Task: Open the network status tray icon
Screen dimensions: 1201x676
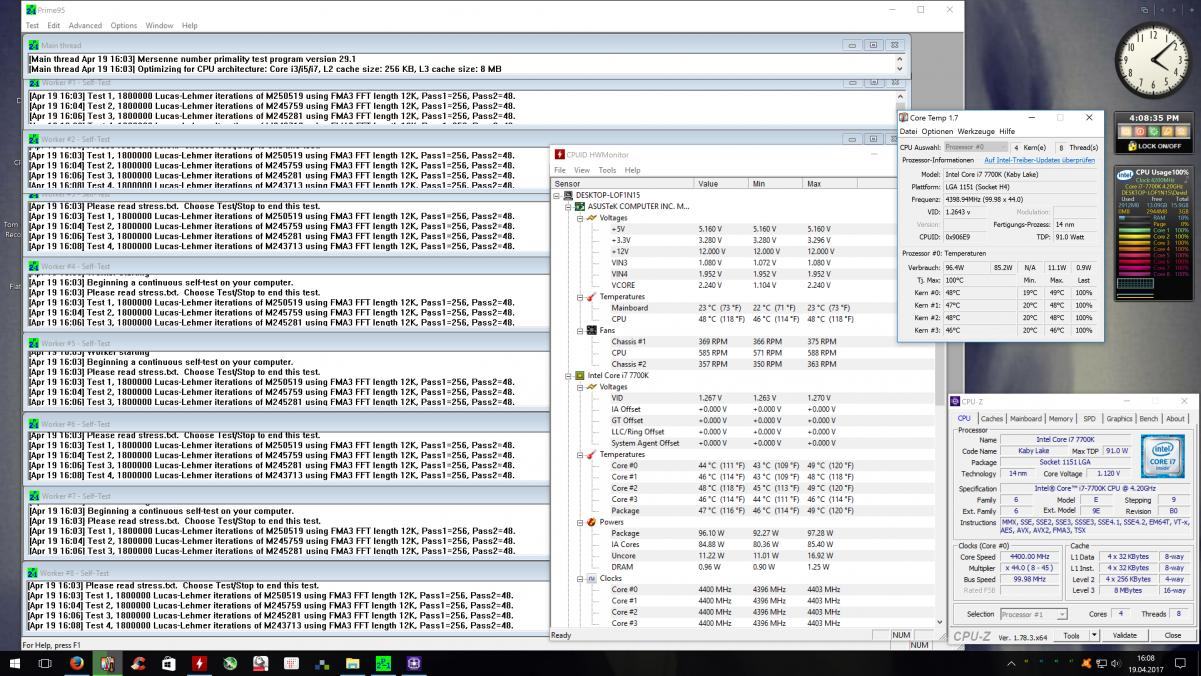Action: pos(1101,663)
